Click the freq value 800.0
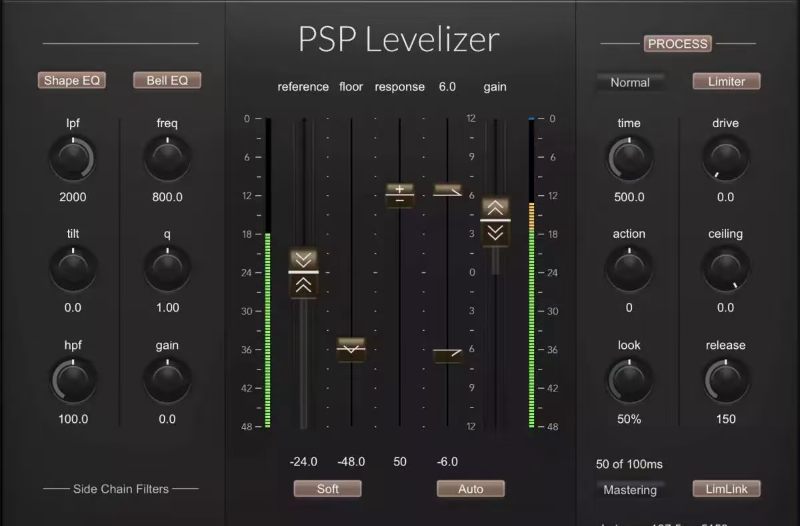 167,197
